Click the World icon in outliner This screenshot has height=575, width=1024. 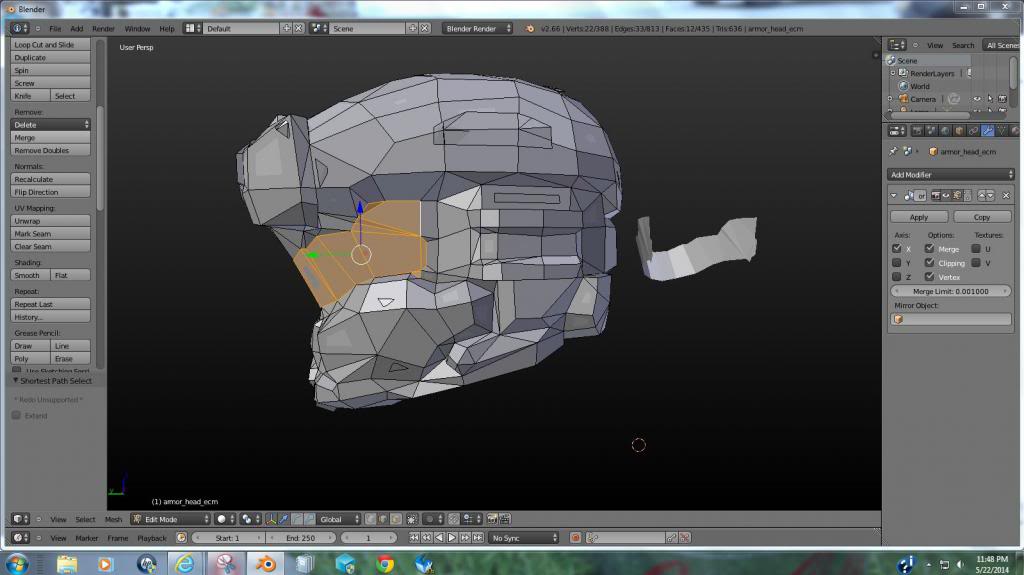903,86
